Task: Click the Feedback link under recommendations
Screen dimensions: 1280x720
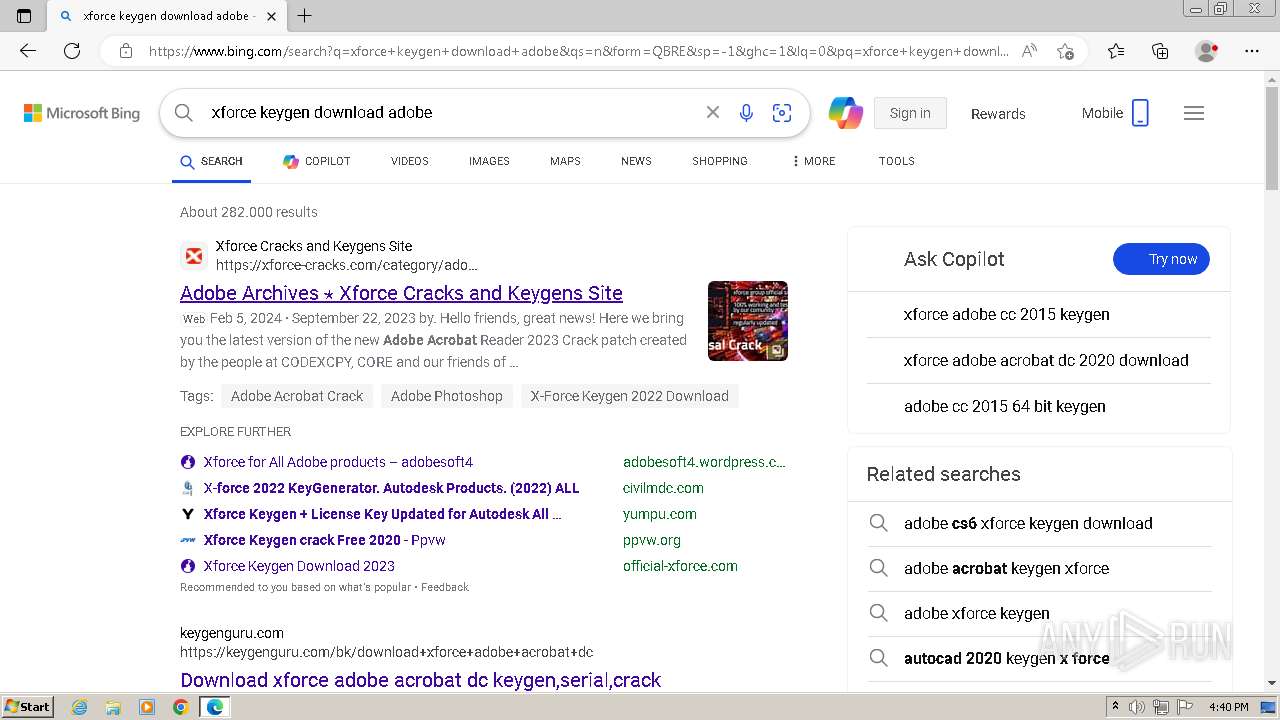Action: click(444, 587)
